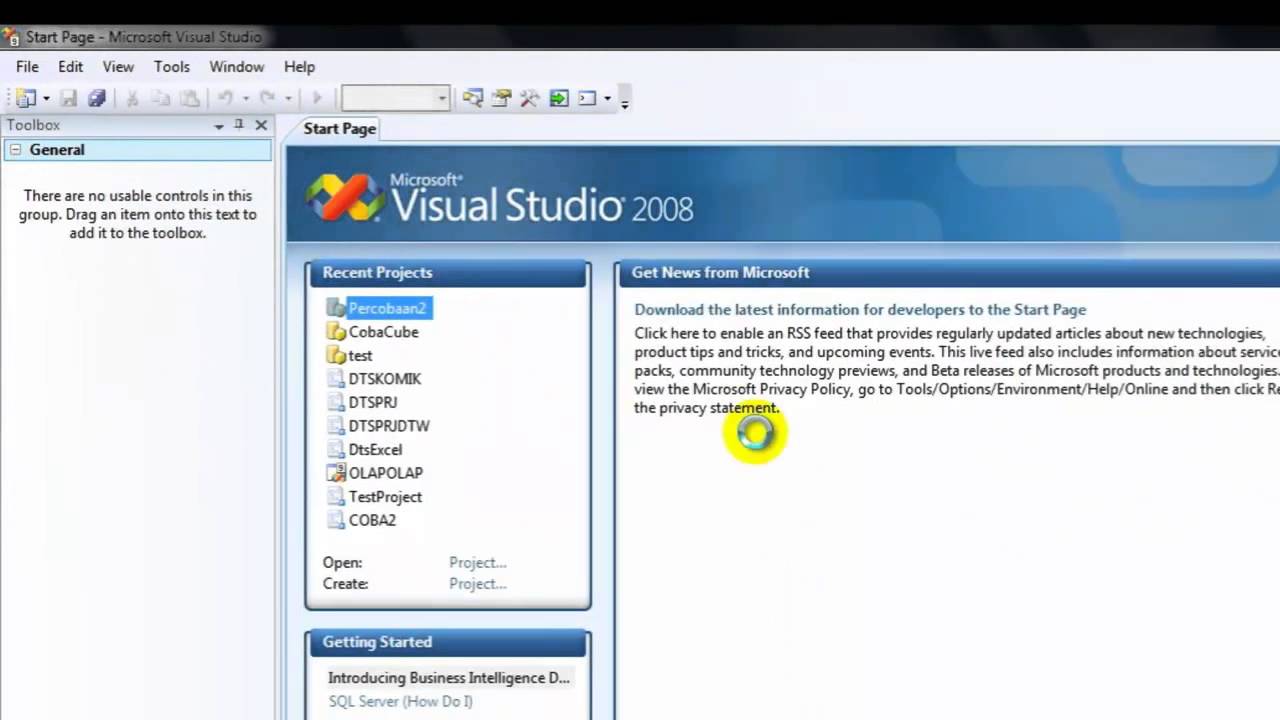Select the Start Page tab

[x=339, y=129]
